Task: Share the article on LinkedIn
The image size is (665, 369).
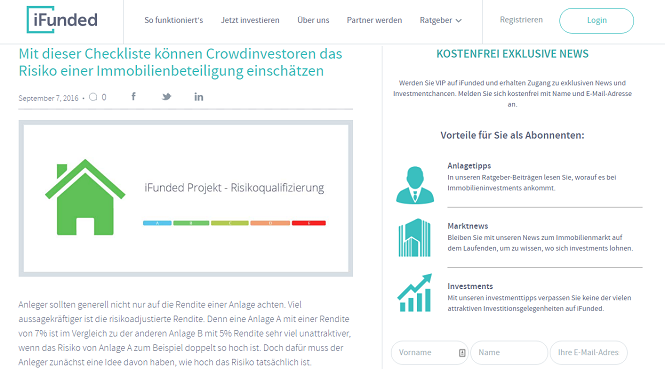Action: [x=198, y=97]
